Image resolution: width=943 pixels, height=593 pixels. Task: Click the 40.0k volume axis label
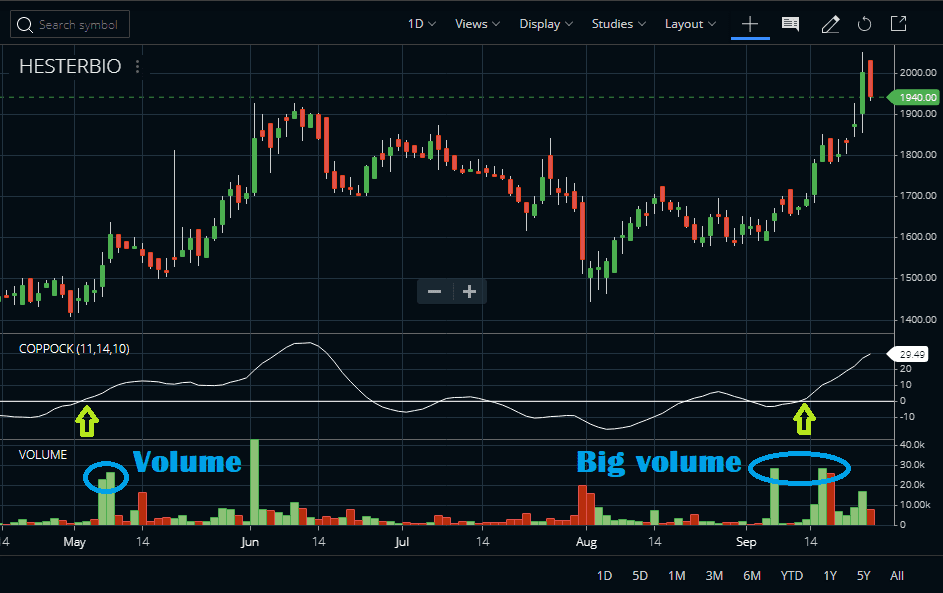click(912, 444)
